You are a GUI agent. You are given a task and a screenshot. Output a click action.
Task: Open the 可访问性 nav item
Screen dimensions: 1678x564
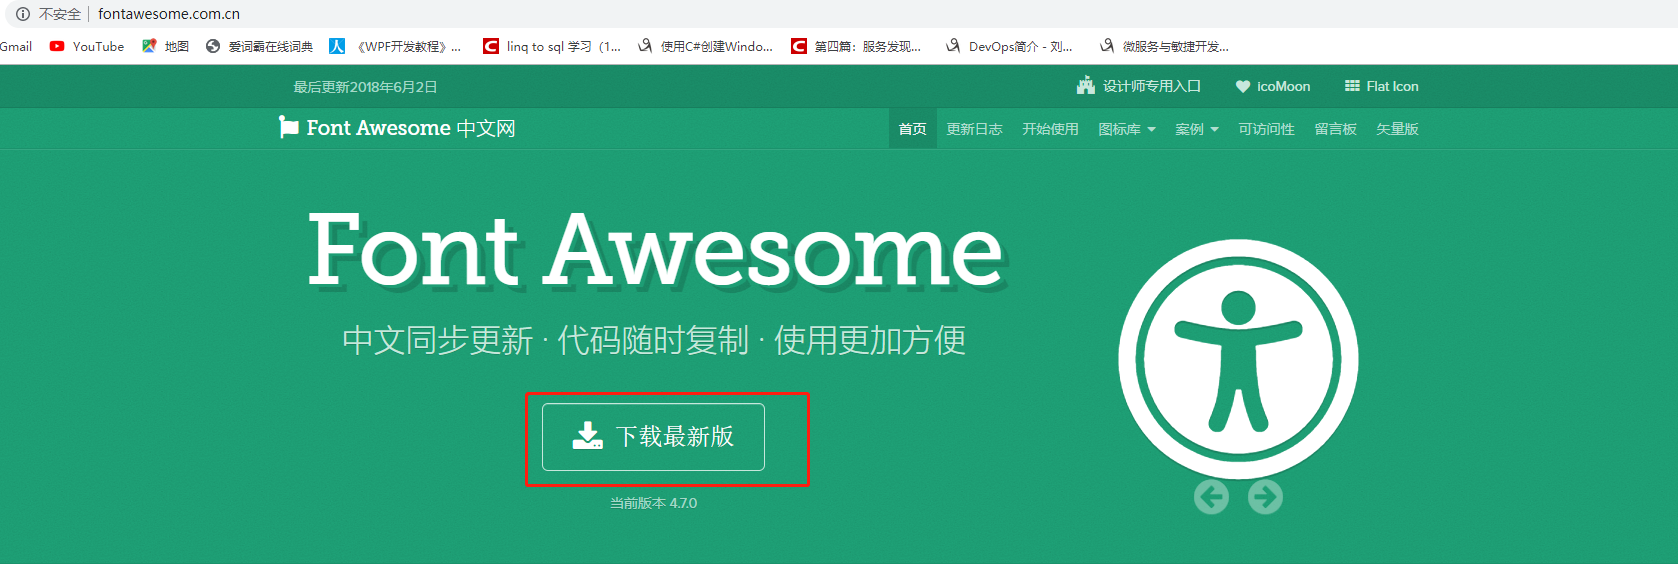click(1266, 129)
